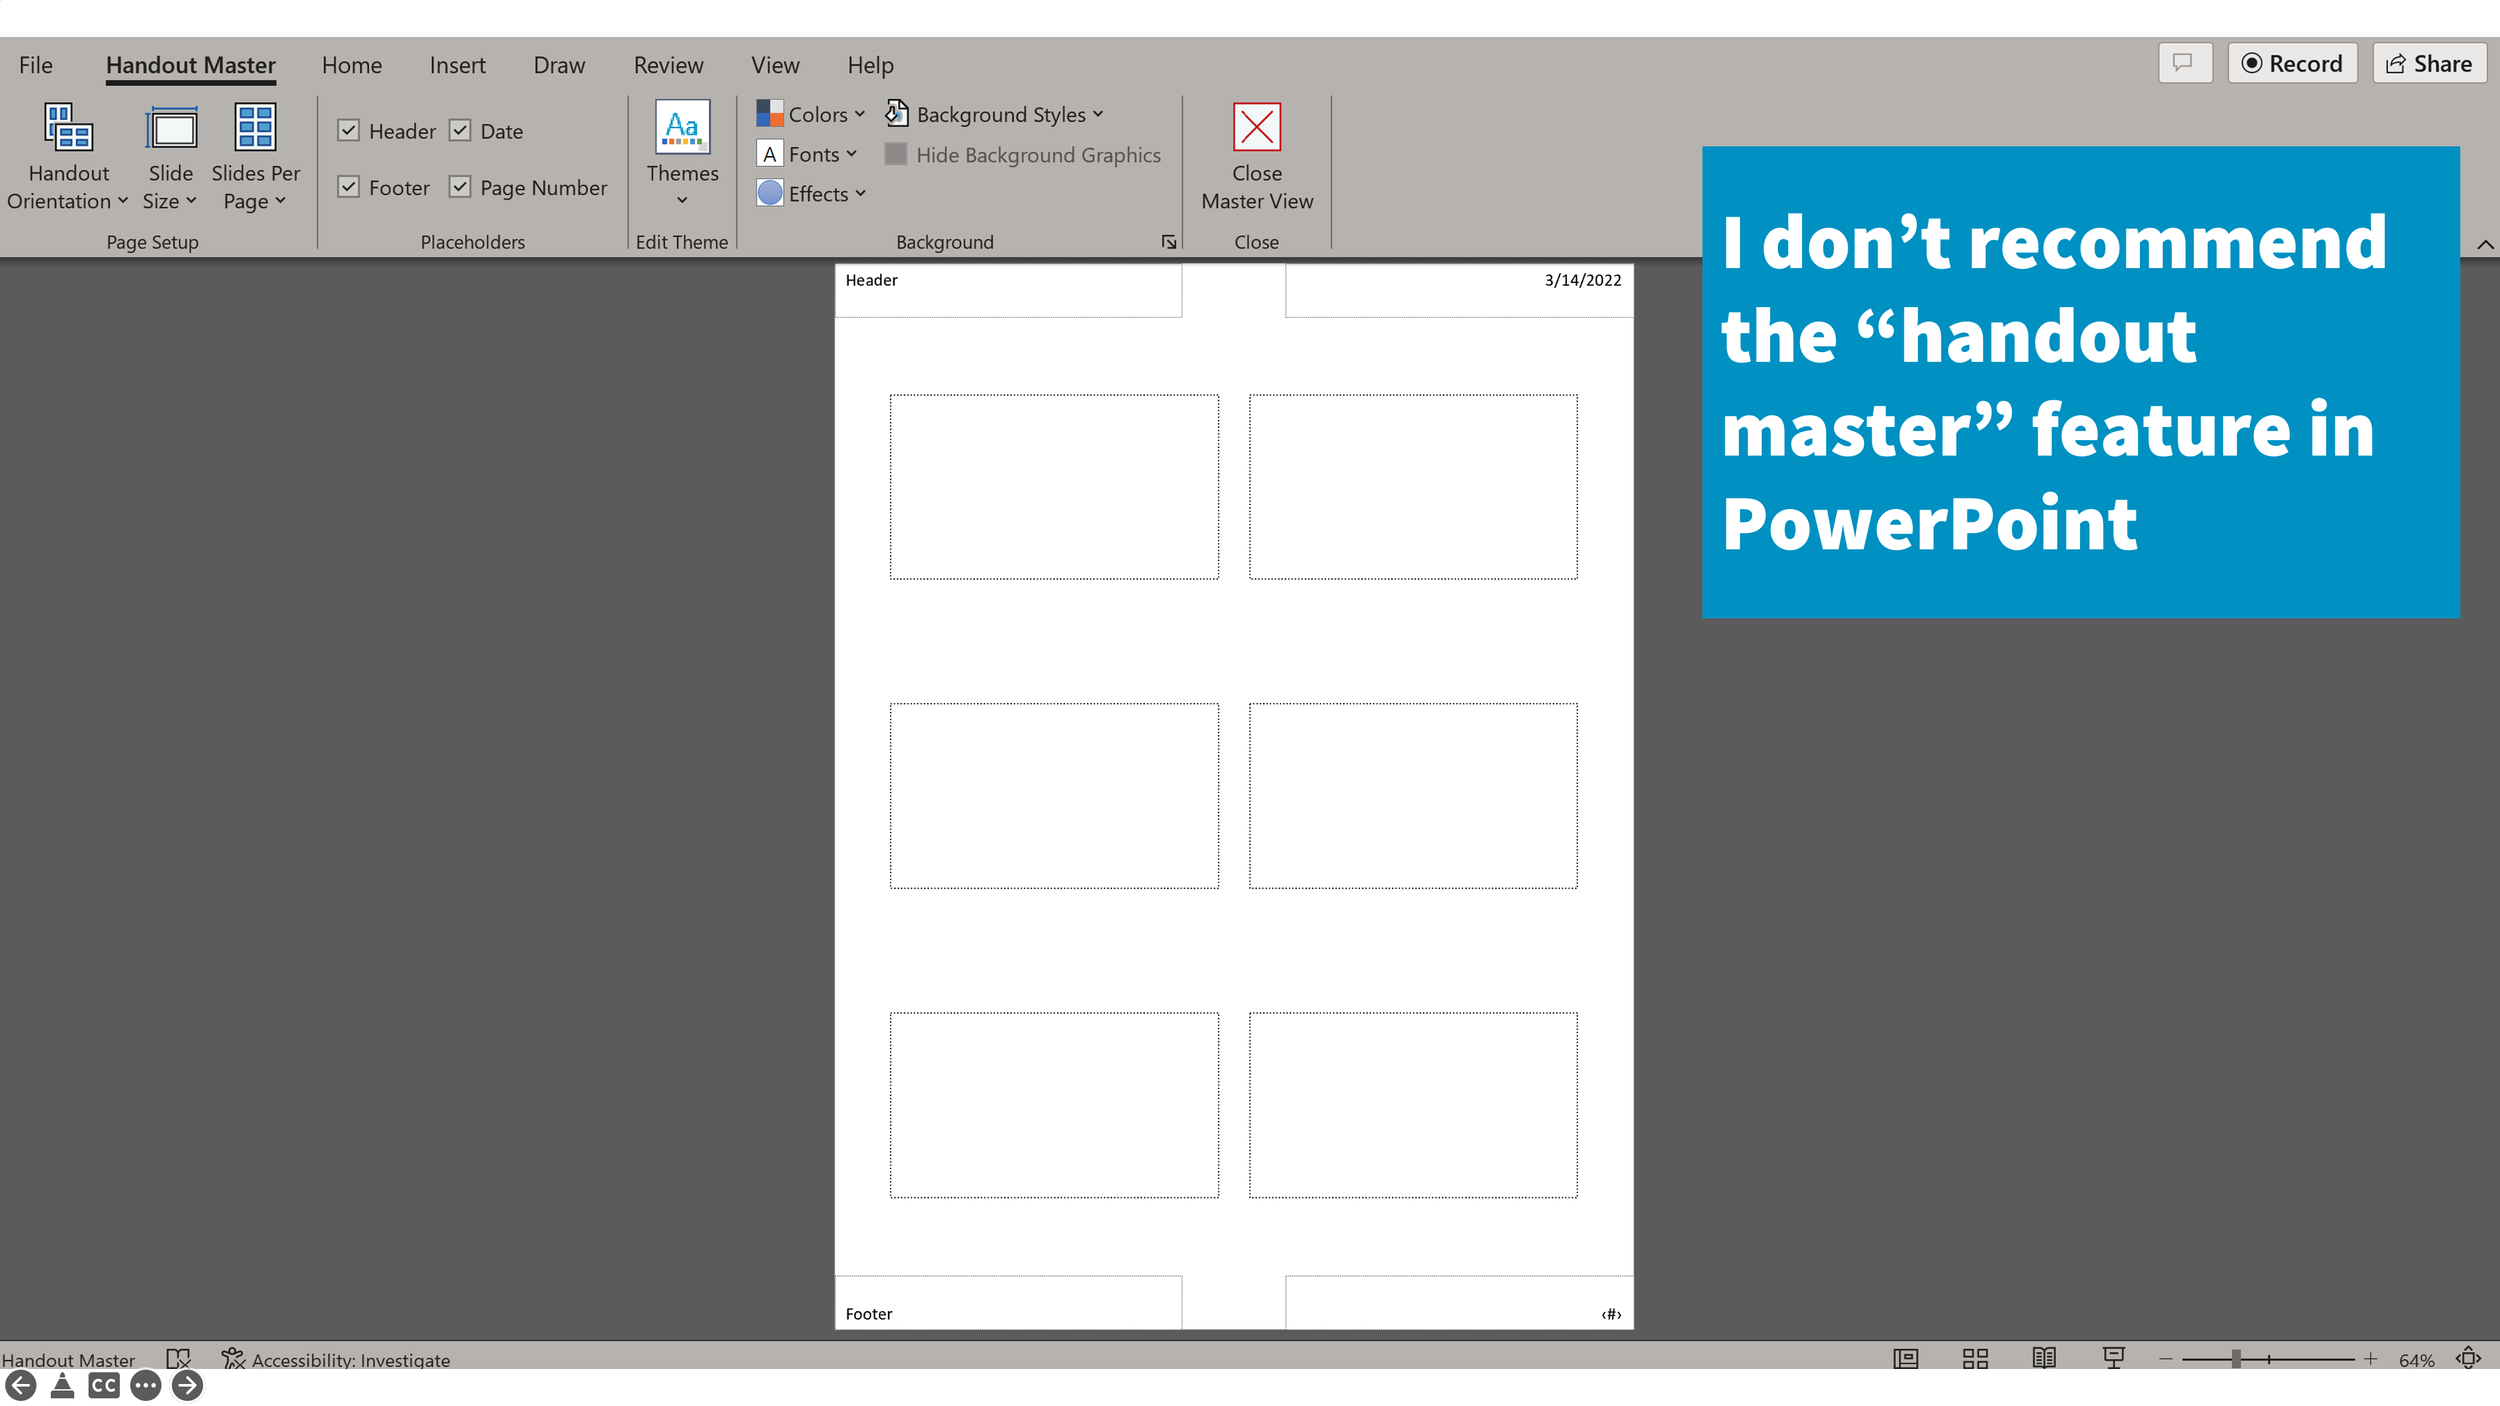Open Background Styles
2500x1406 pixels.
[996, 114]
